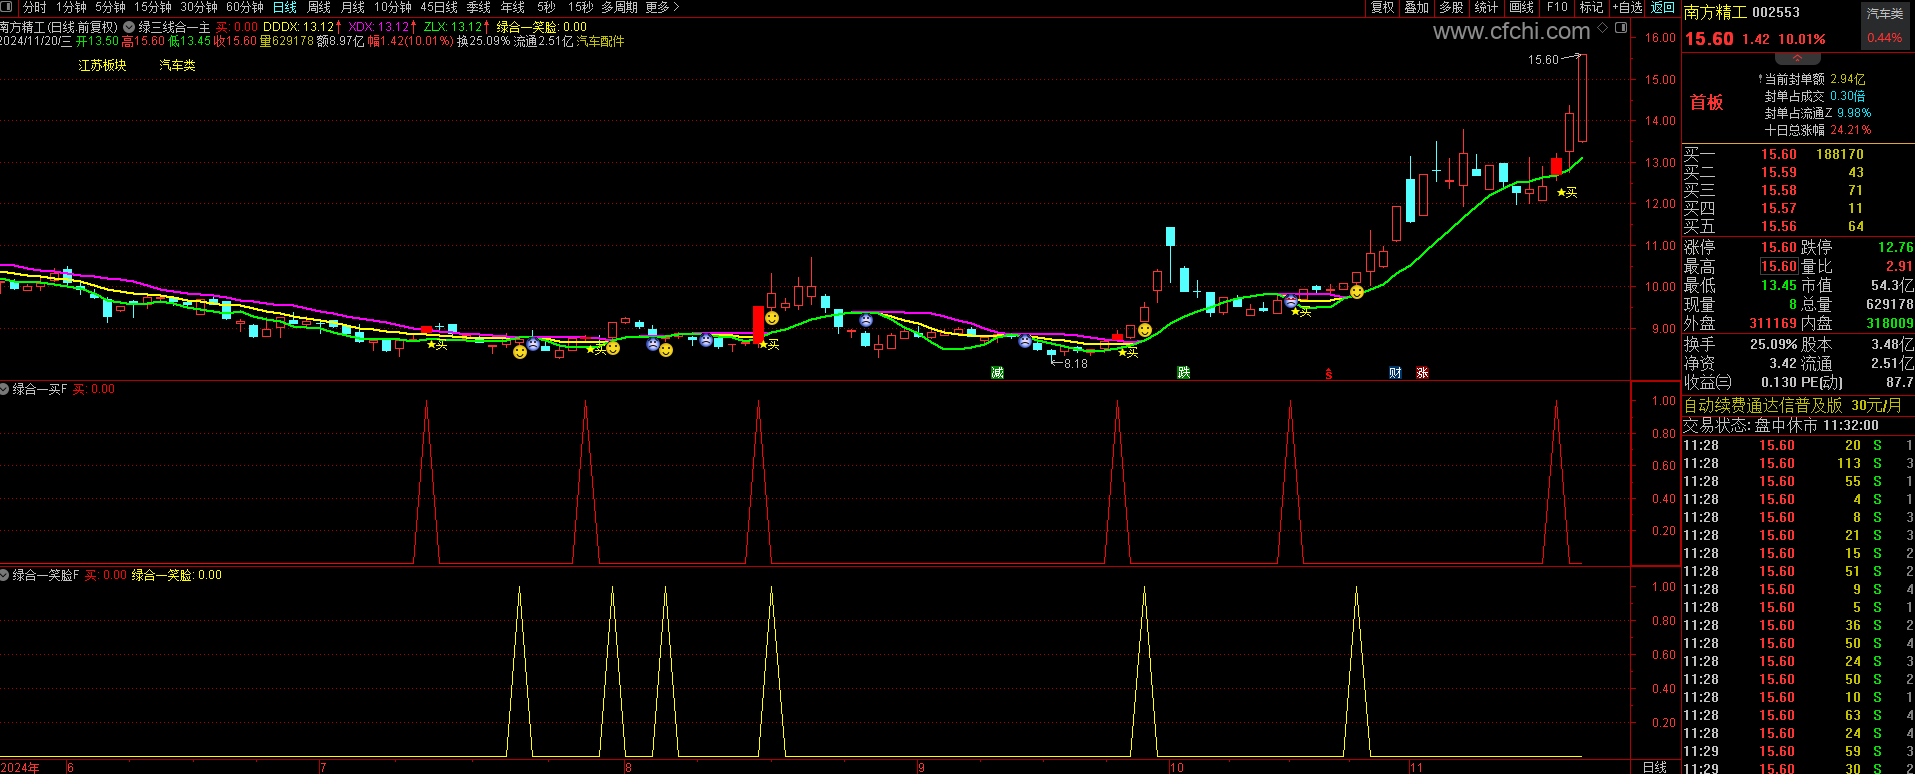This screenshot has width=1915, height=774.
Task: Click the 叠加 overlay button
Action: (x=1417, y=7)
